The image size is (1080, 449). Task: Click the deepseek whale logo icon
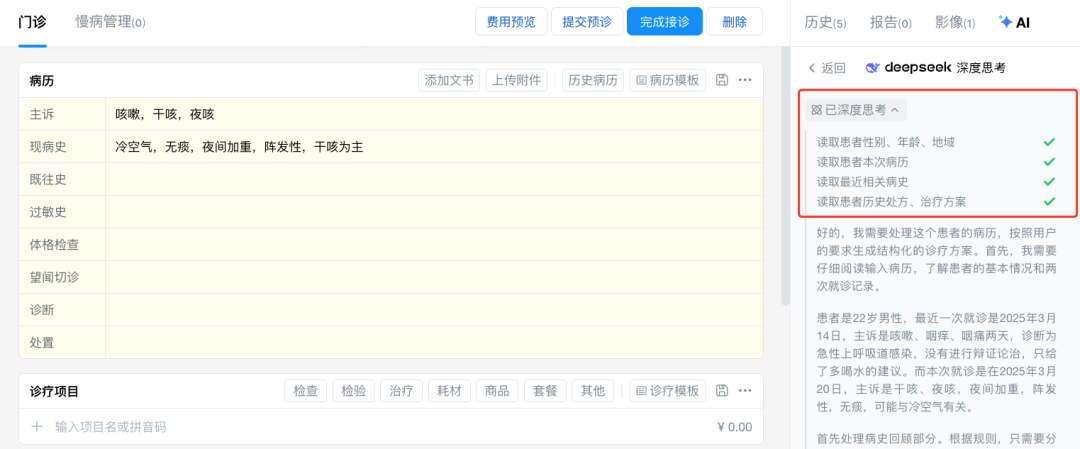click(872, 67)
